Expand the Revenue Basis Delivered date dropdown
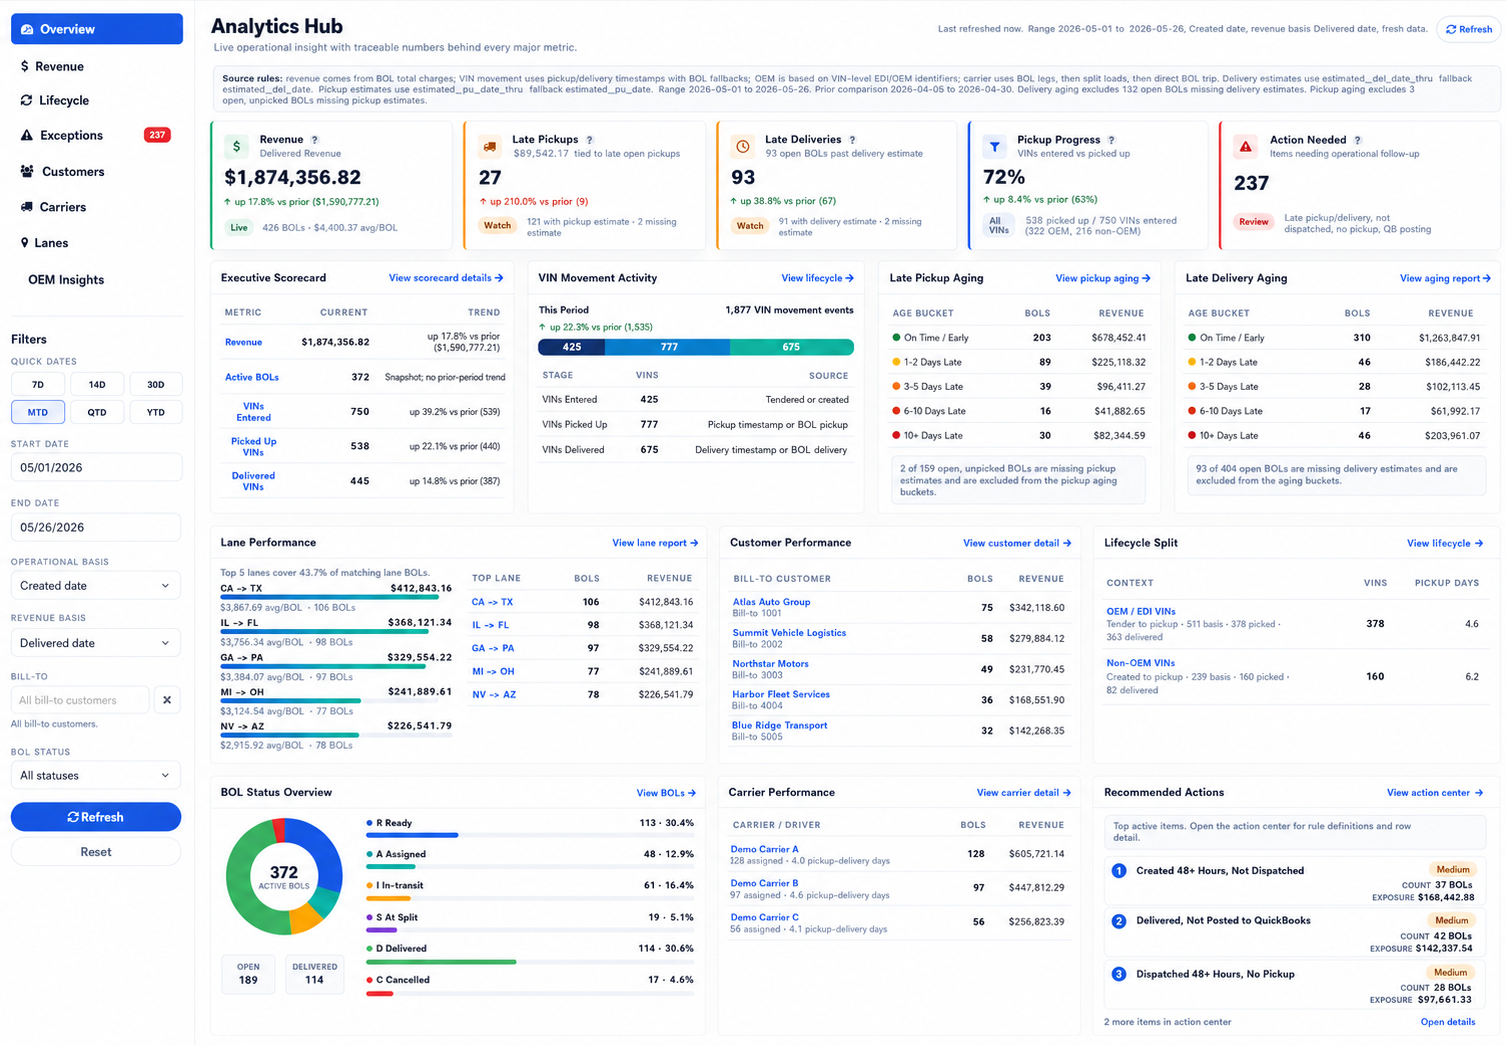The image size is (1506, 1045). point(96,643)
